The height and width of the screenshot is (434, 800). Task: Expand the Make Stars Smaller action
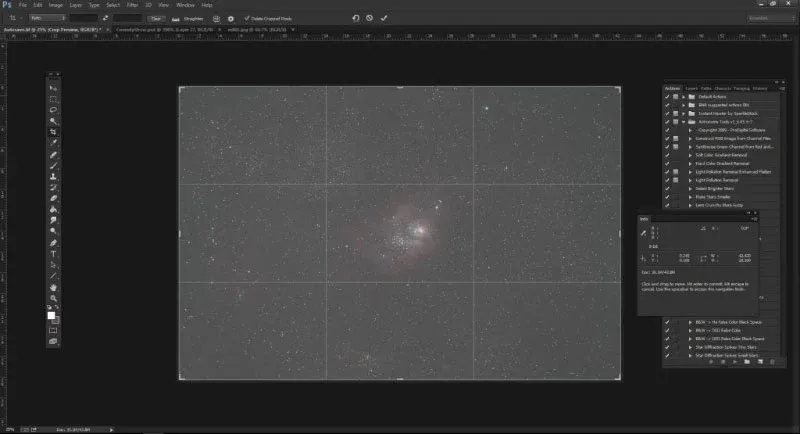[x=691, y=196]
